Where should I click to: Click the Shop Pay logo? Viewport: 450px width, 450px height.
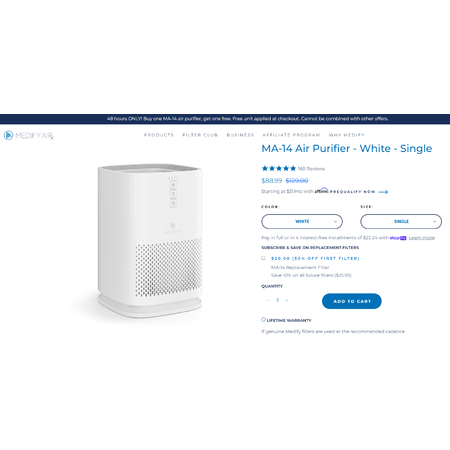click(x=398, y=238)
